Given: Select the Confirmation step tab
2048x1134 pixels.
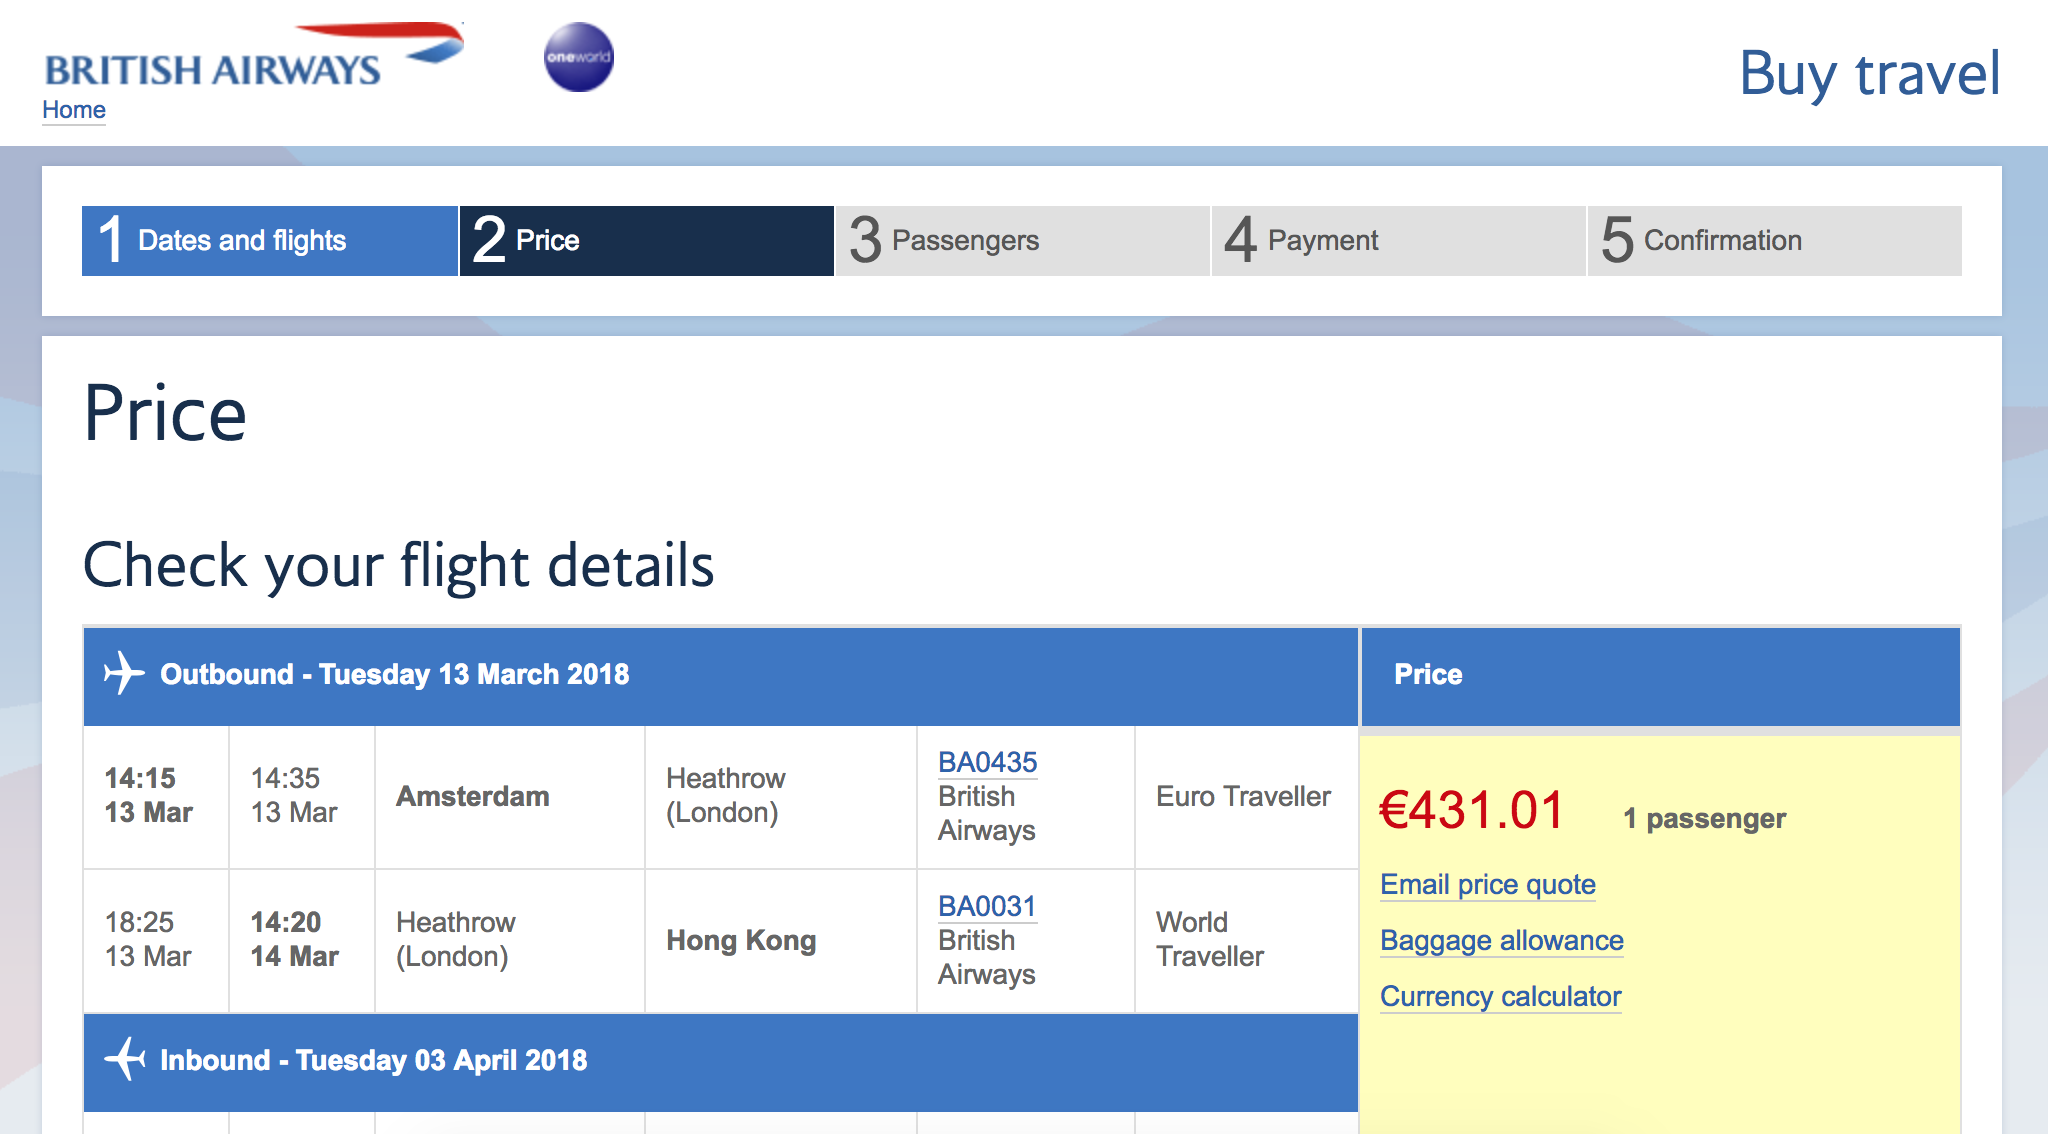Looking at the screenshot, I should tap(1774, 241).
